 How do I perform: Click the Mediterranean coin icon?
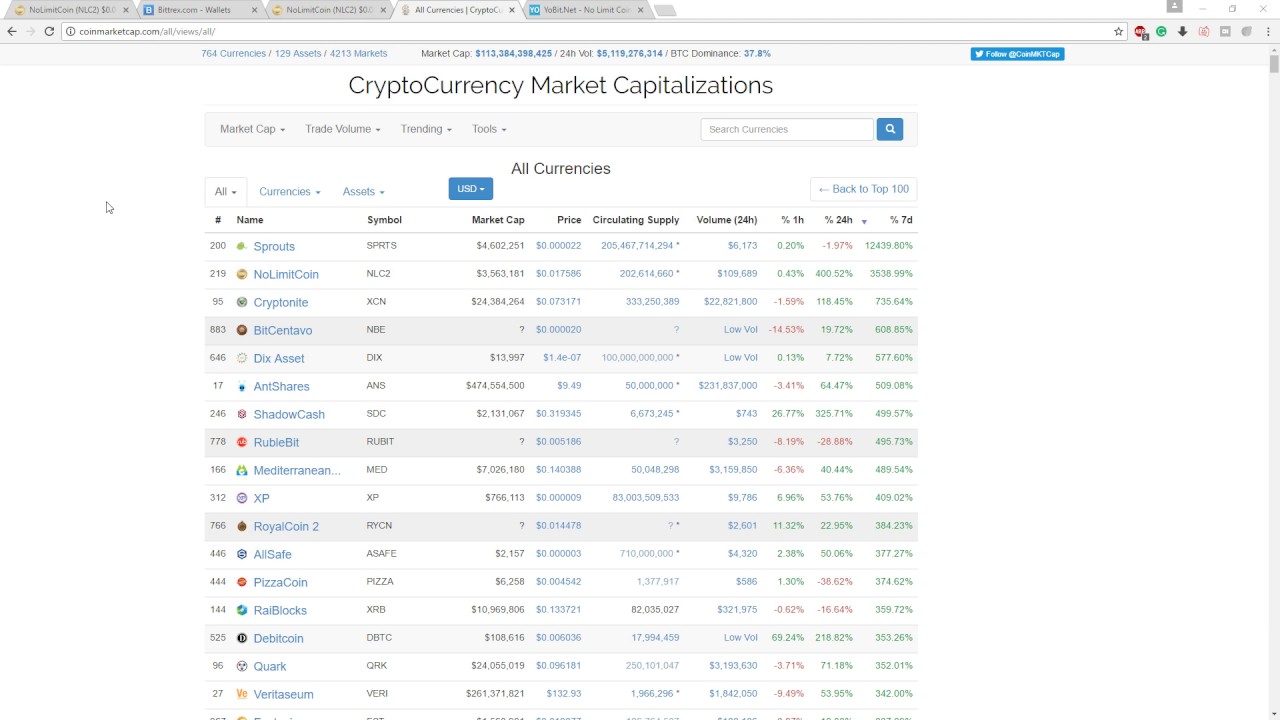pos(241,470)
